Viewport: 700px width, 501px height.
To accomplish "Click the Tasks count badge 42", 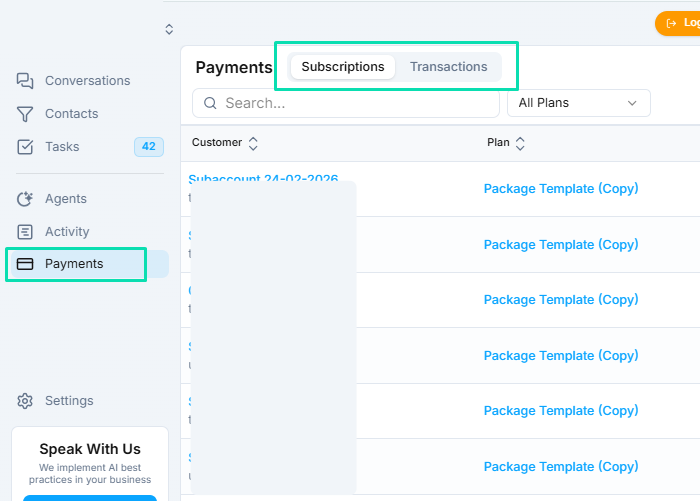I will 149,146.
